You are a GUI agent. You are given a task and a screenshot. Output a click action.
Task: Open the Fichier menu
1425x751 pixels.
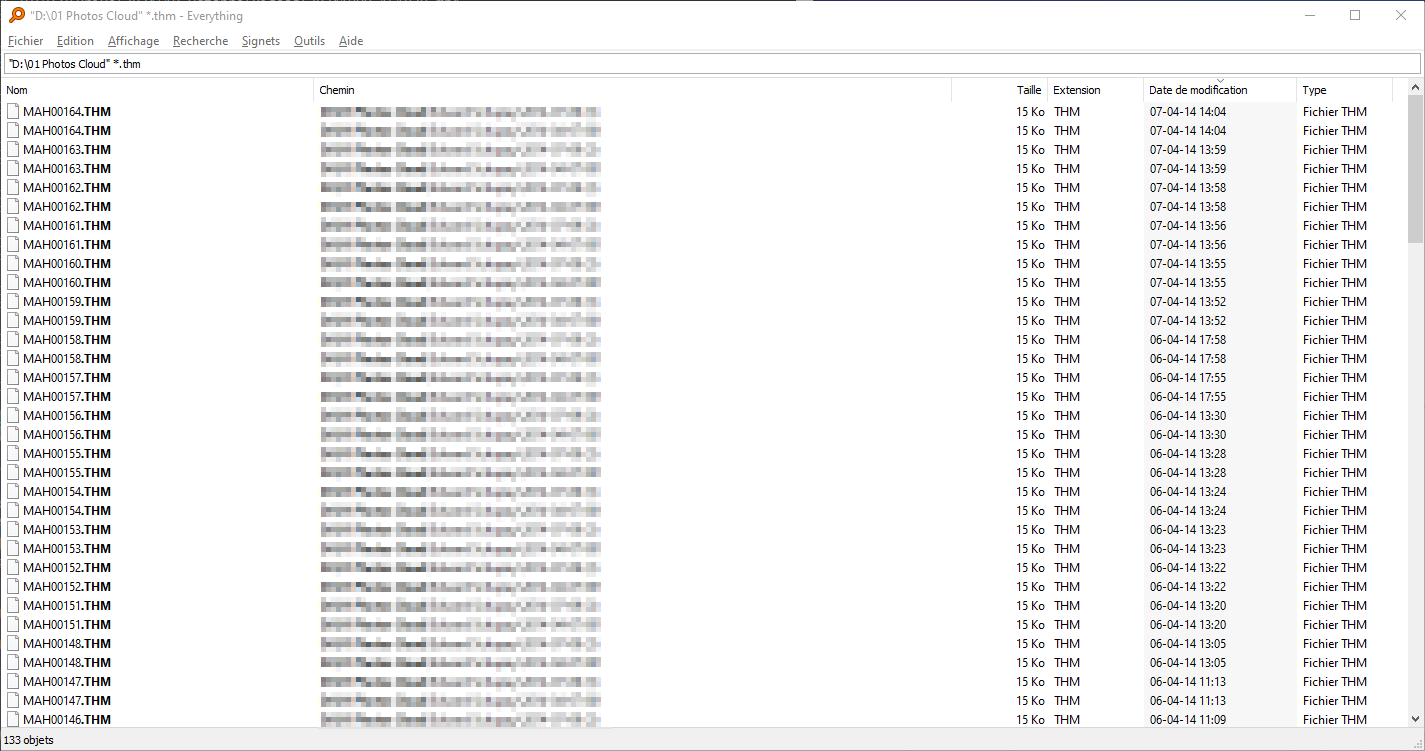(26, 41)
